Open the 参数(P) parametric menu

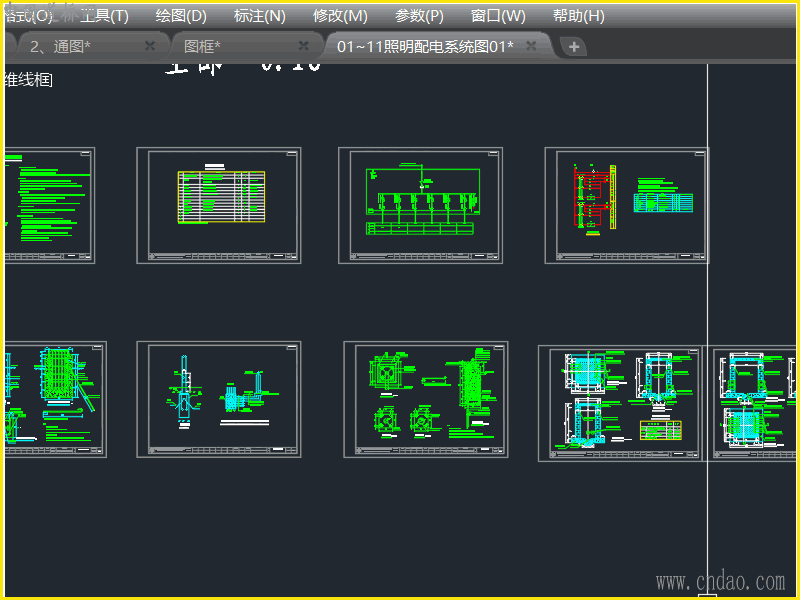419,16
